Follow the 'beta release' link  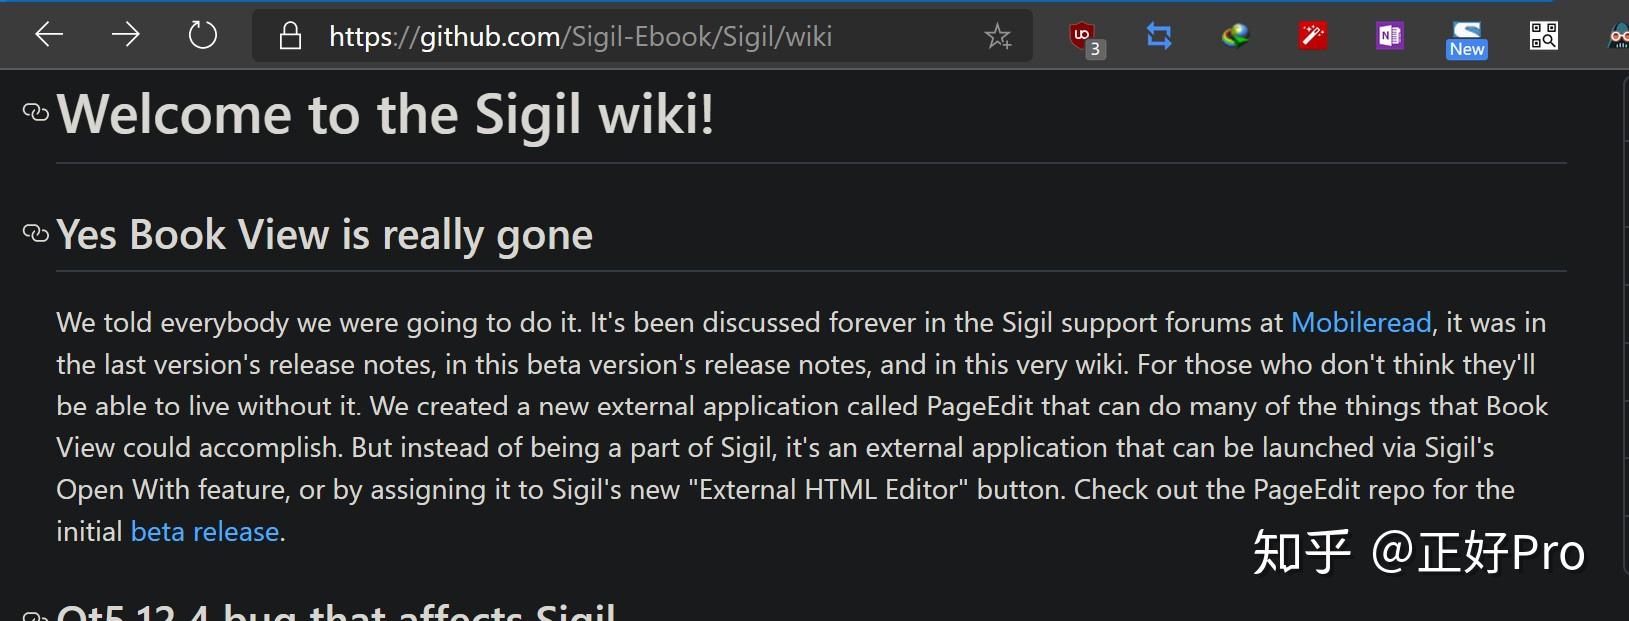(204, 531)
